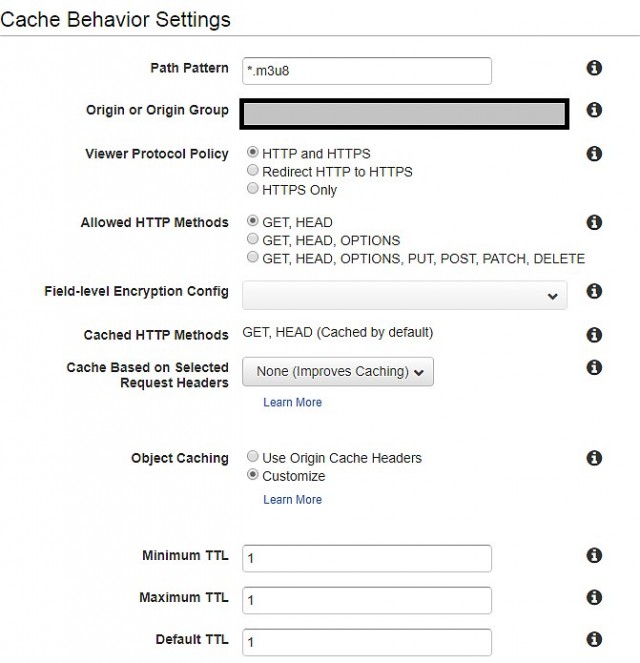Click info icon beside Field-level Encryption Config
The height and width of the screenshot is (663, 640).
(594, 291)
